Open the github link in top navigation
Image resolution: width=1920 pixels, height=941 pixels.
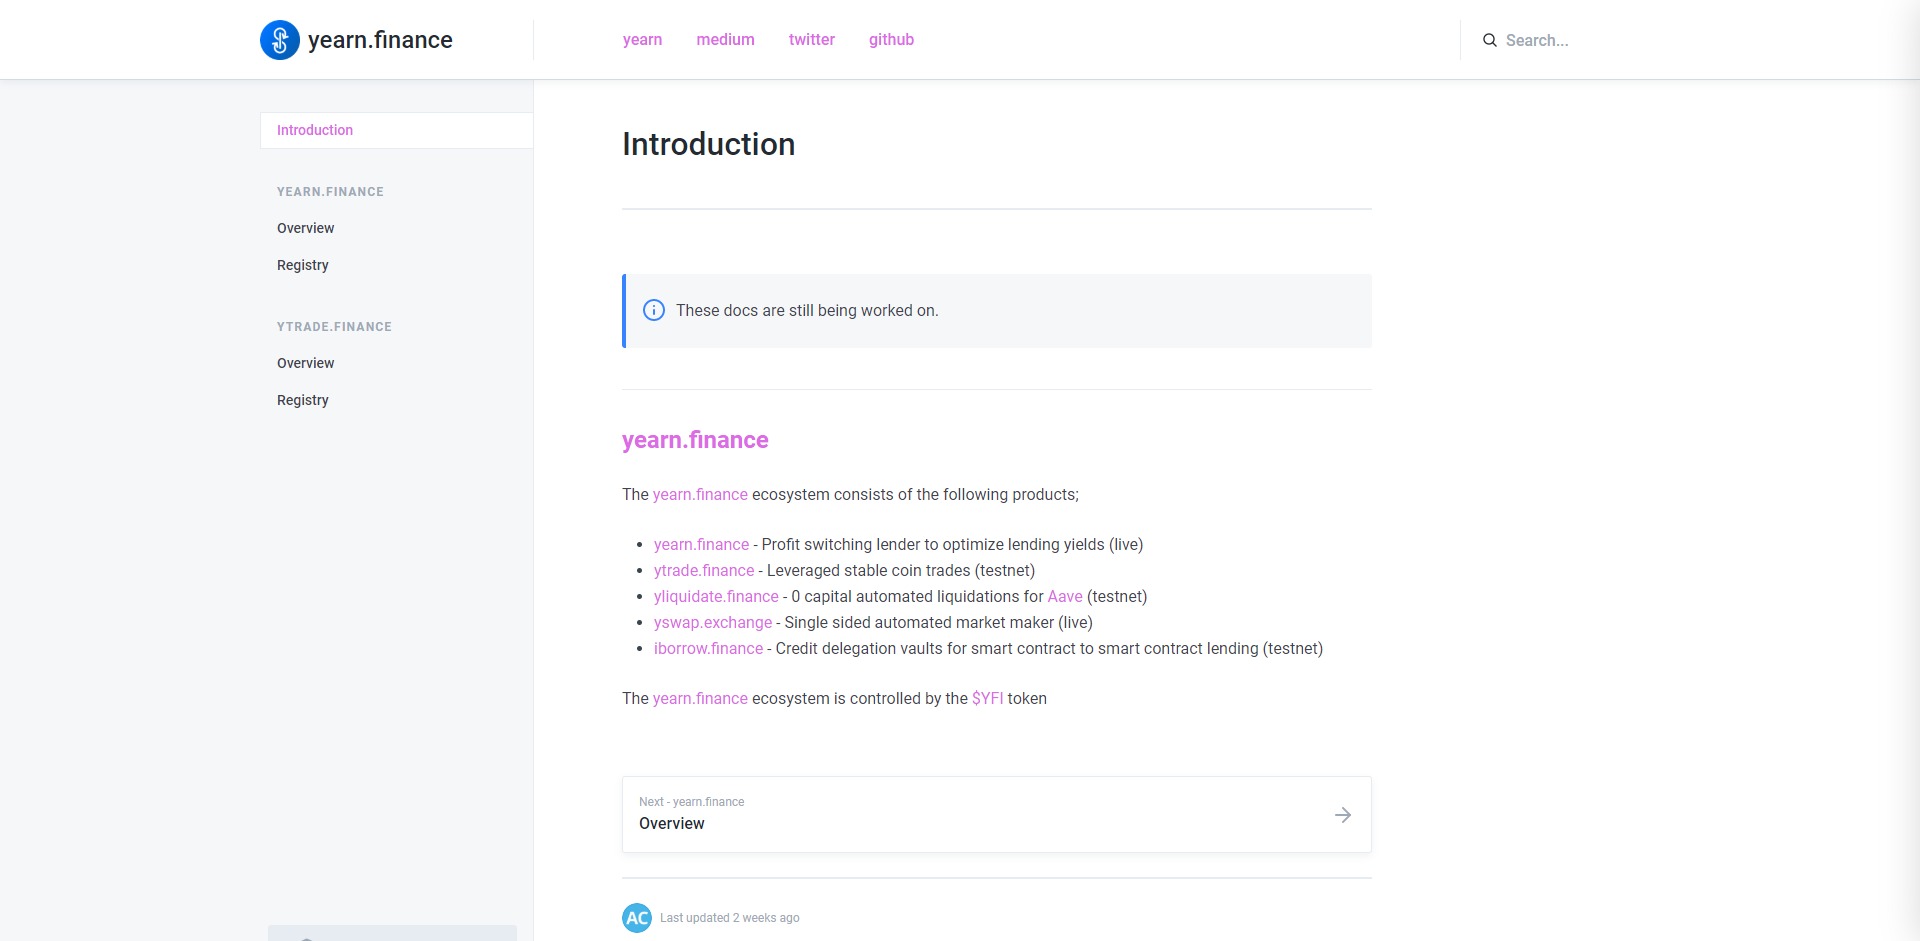(x=891, y=40)
